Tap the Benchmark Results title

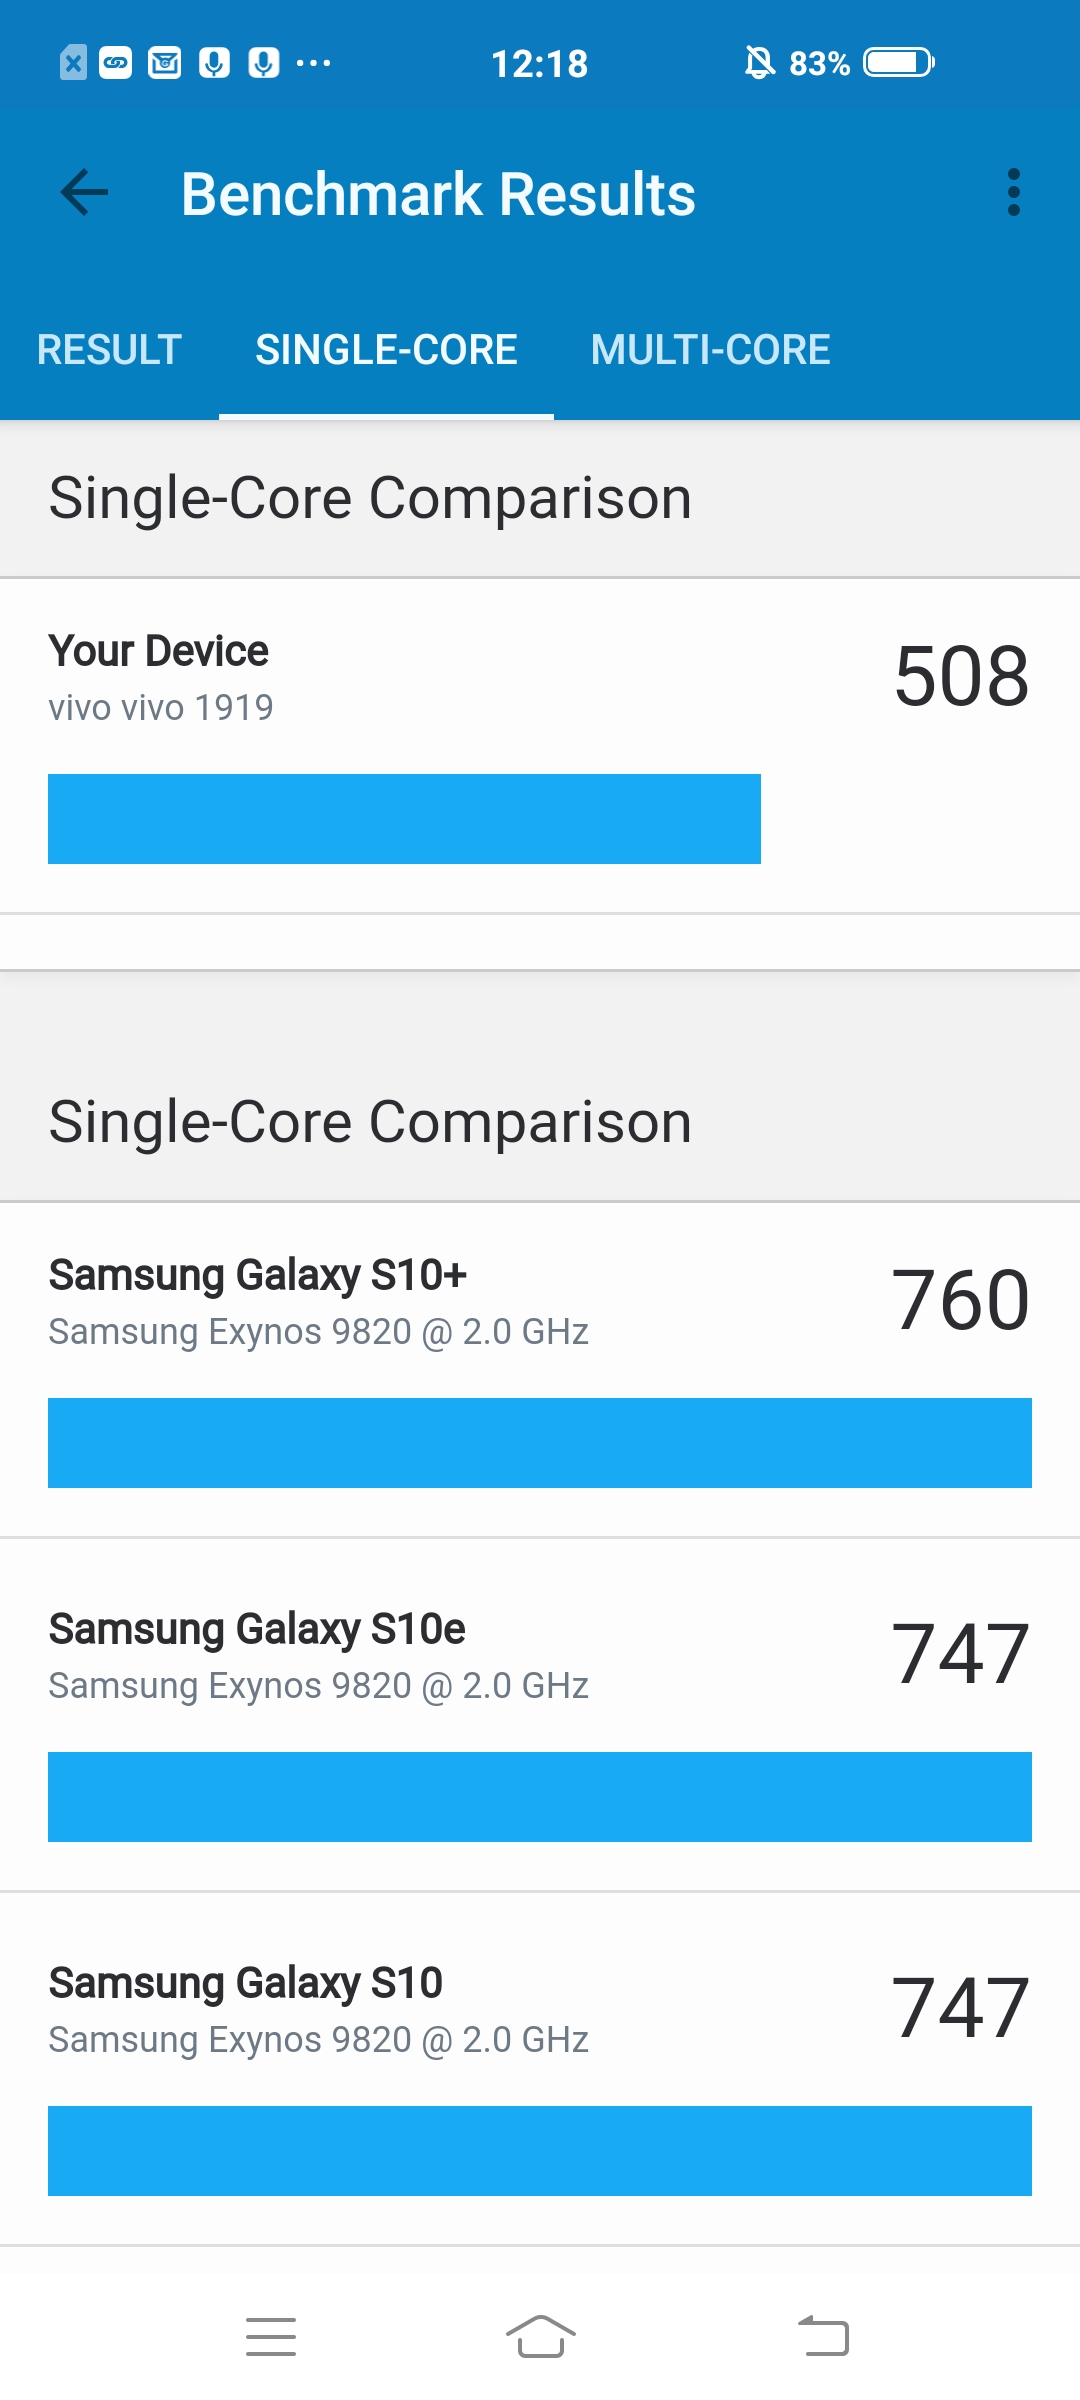(438, 194)
